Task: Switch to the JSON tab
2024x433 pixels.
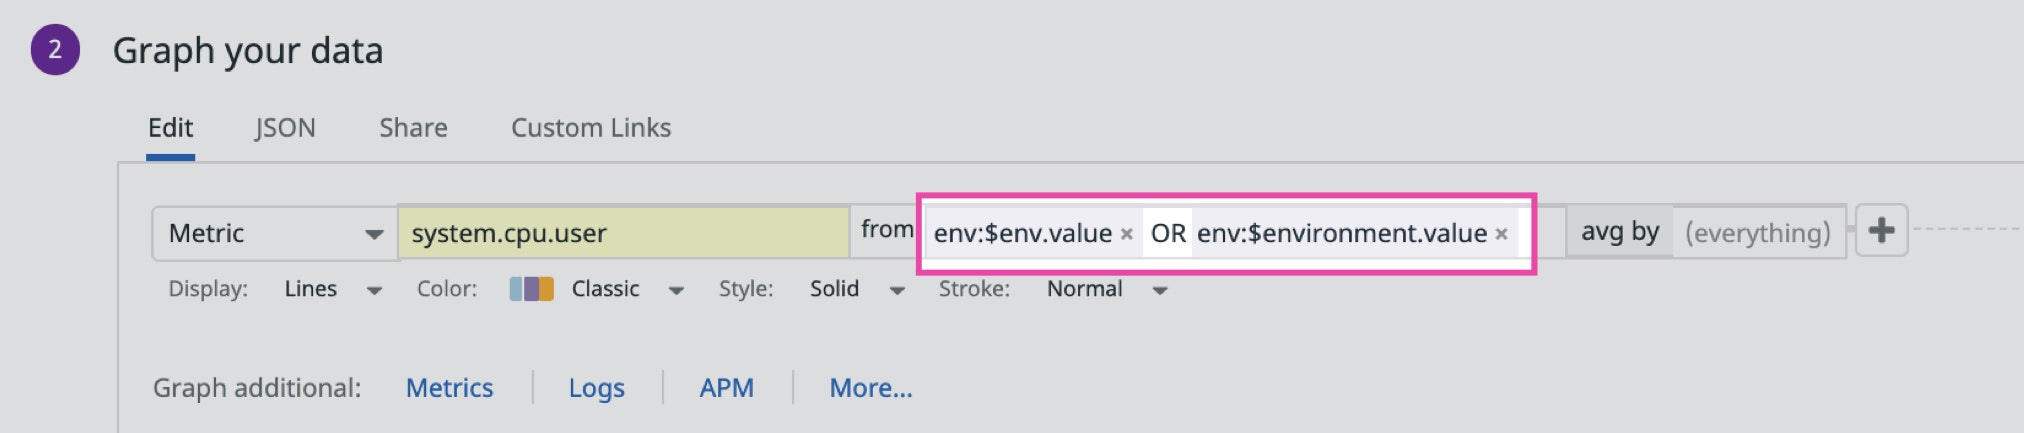Action: pos(285,128)
